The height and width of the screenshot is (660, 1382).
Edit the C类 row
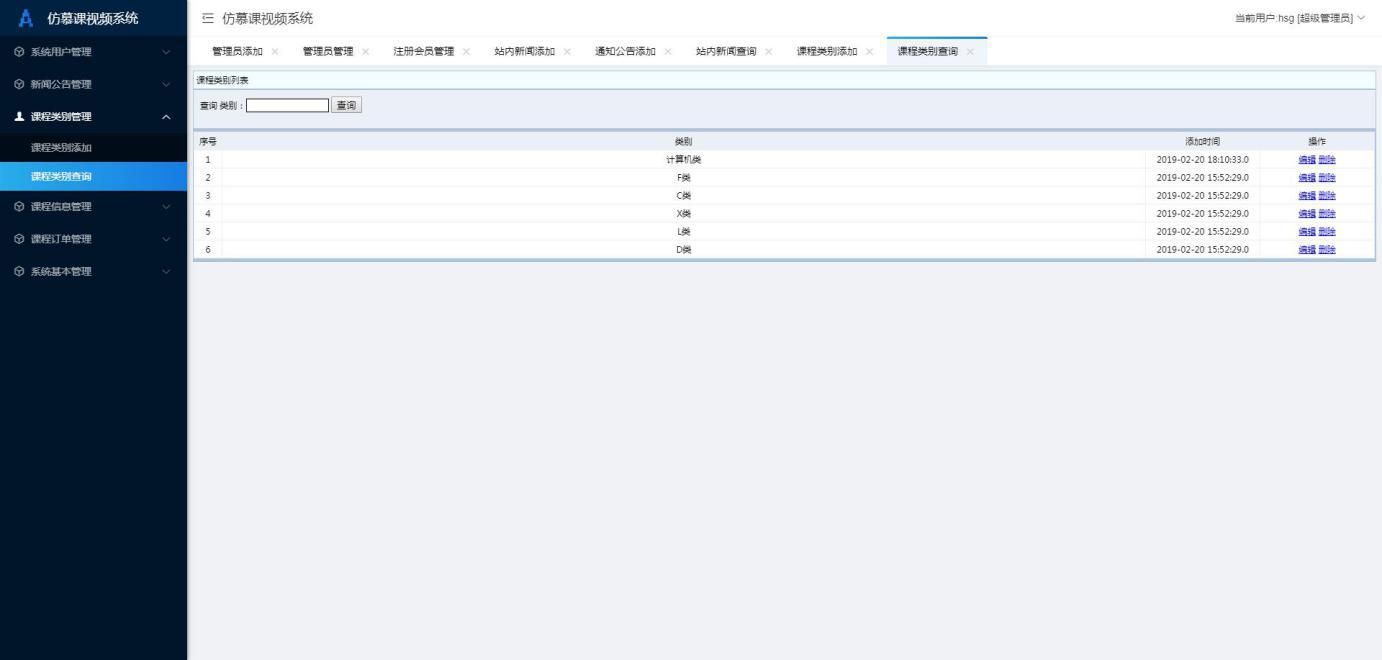coord(1307,196)
